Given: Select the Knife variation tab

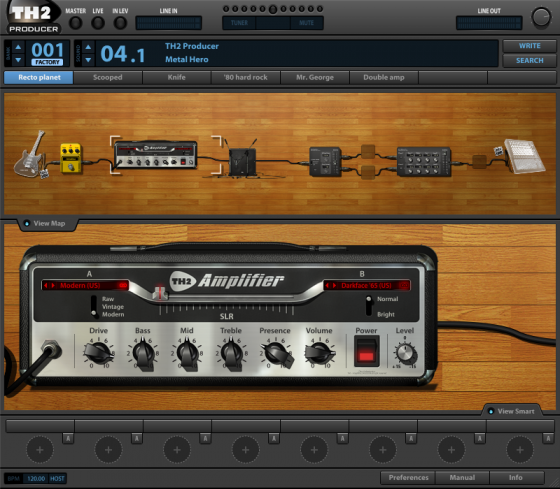Looking at the screenshot, I should 177,78.
